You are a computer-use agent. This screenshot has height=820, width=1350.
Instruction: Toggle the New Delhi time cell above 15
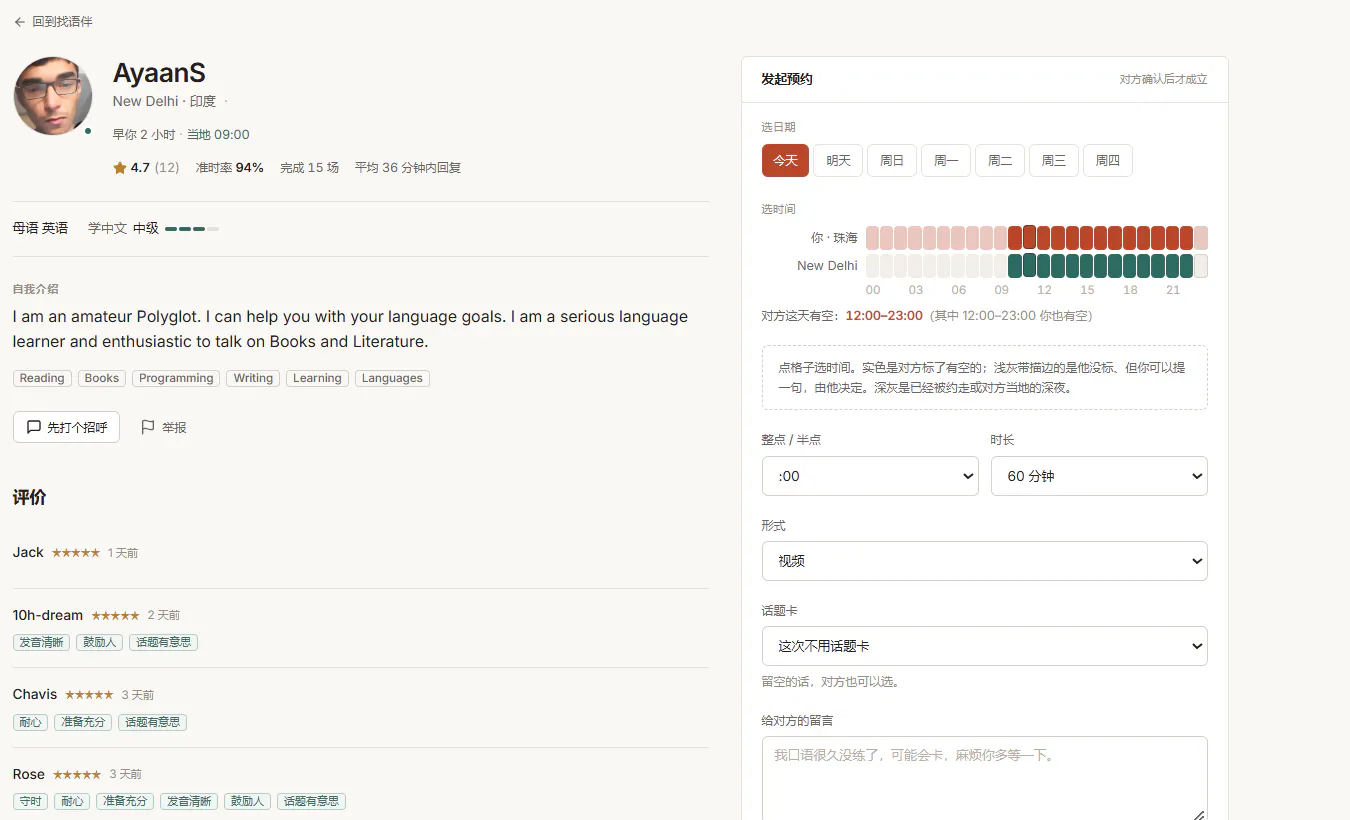coord(1087,266)
